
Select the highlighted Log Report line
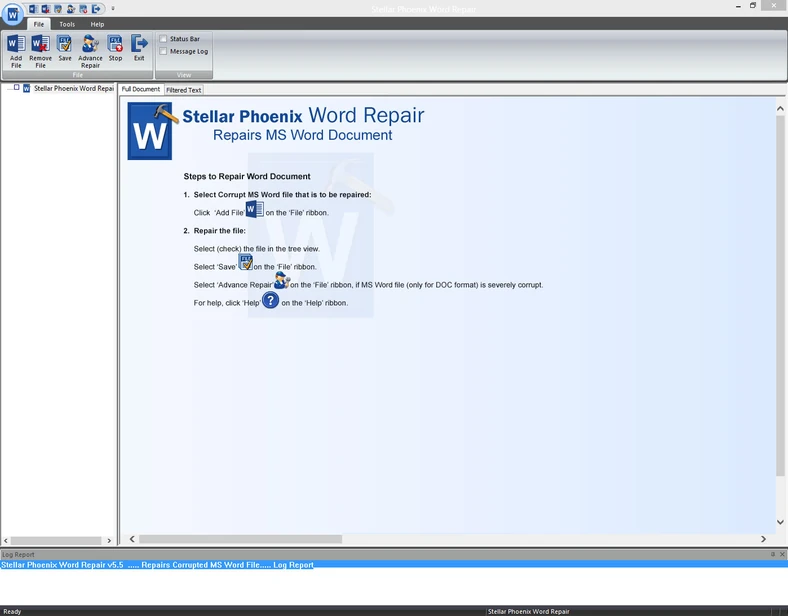394,565
